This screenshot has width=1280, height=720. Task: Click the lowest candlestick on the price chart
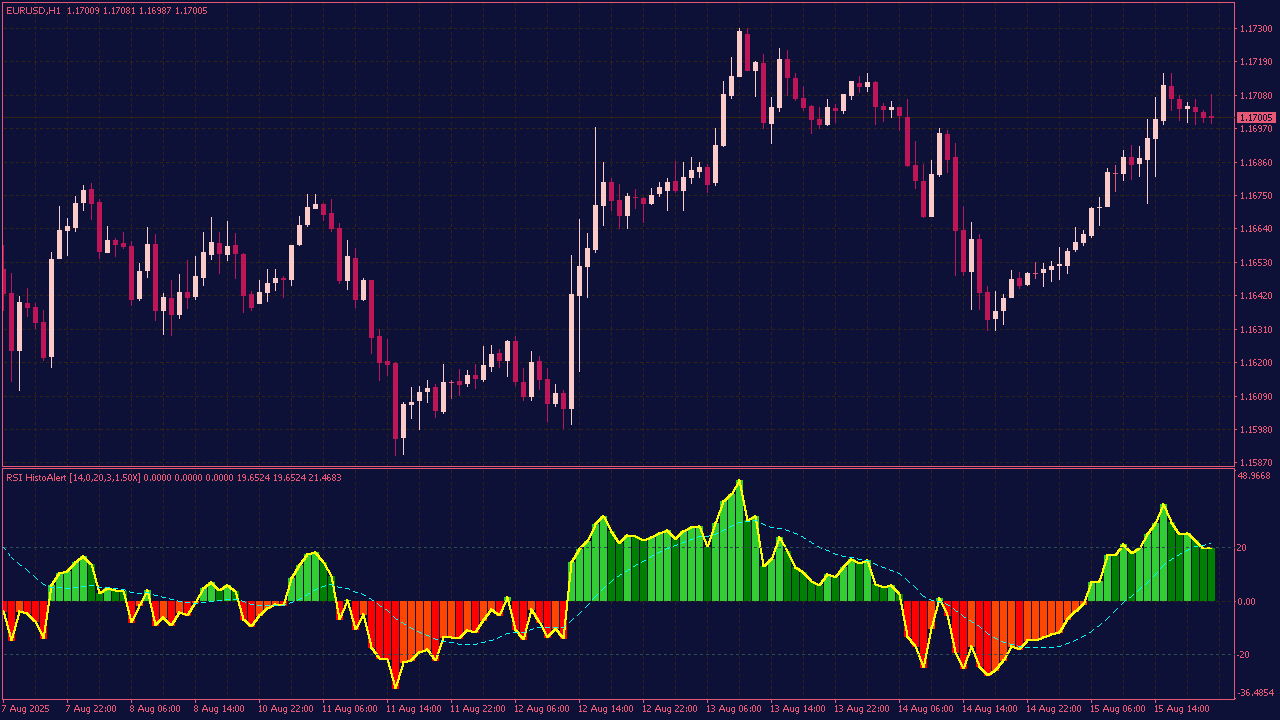(402, 422)
